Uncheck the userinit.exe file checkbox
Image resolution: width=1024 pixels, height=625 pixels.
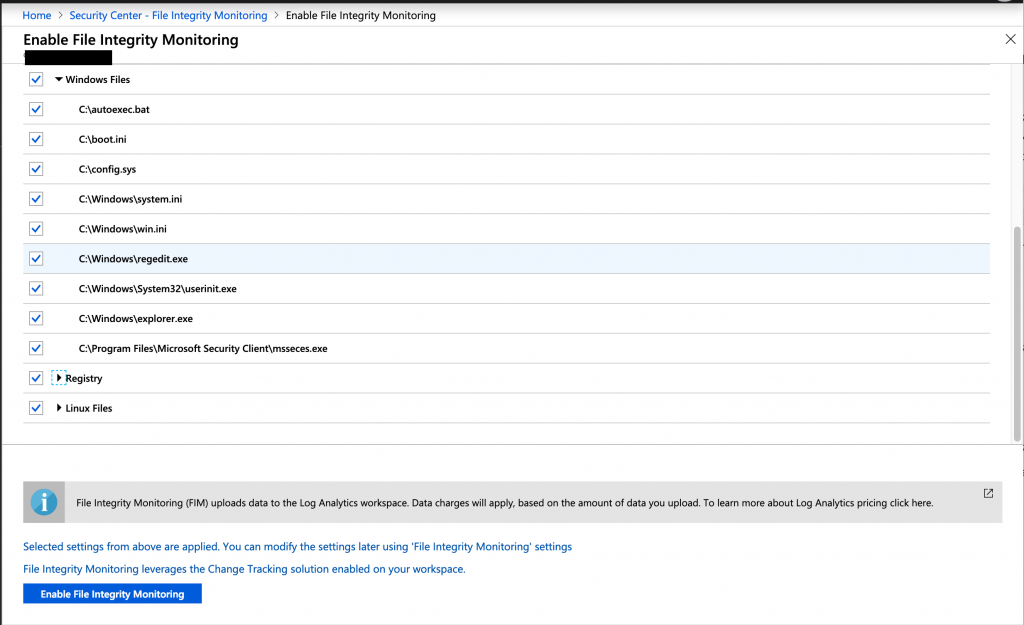pos(36,289)
